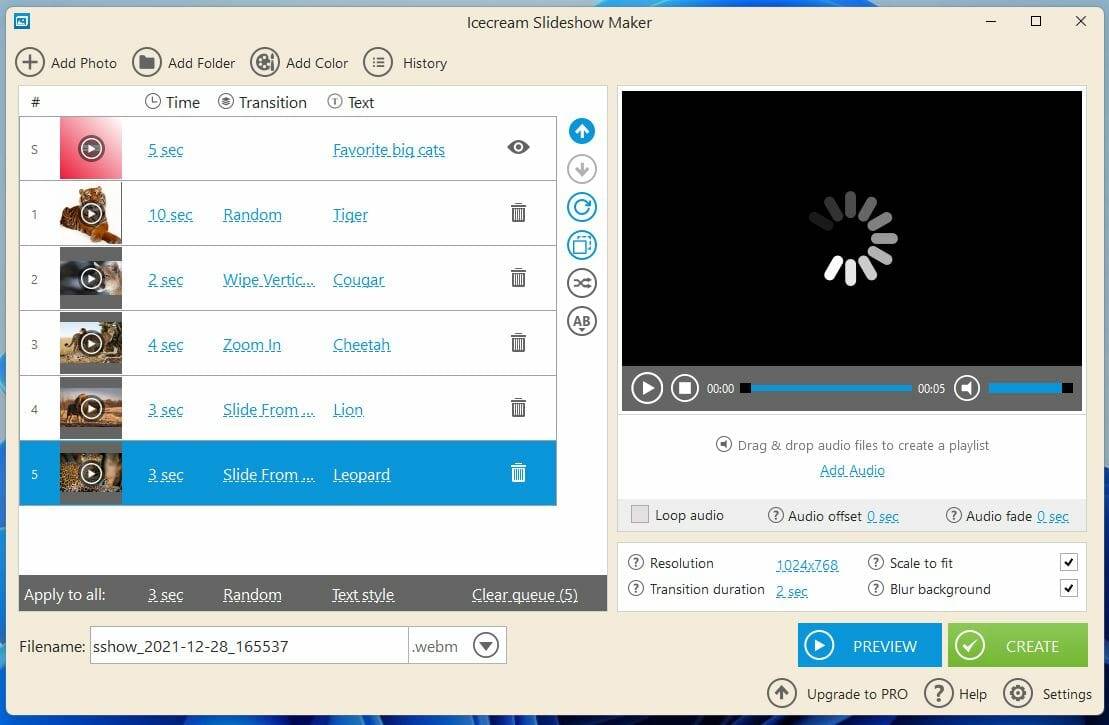Viewport: 1109px width, 725px height.
Task: Add a new photo to the slideshow
Action: 66,62
